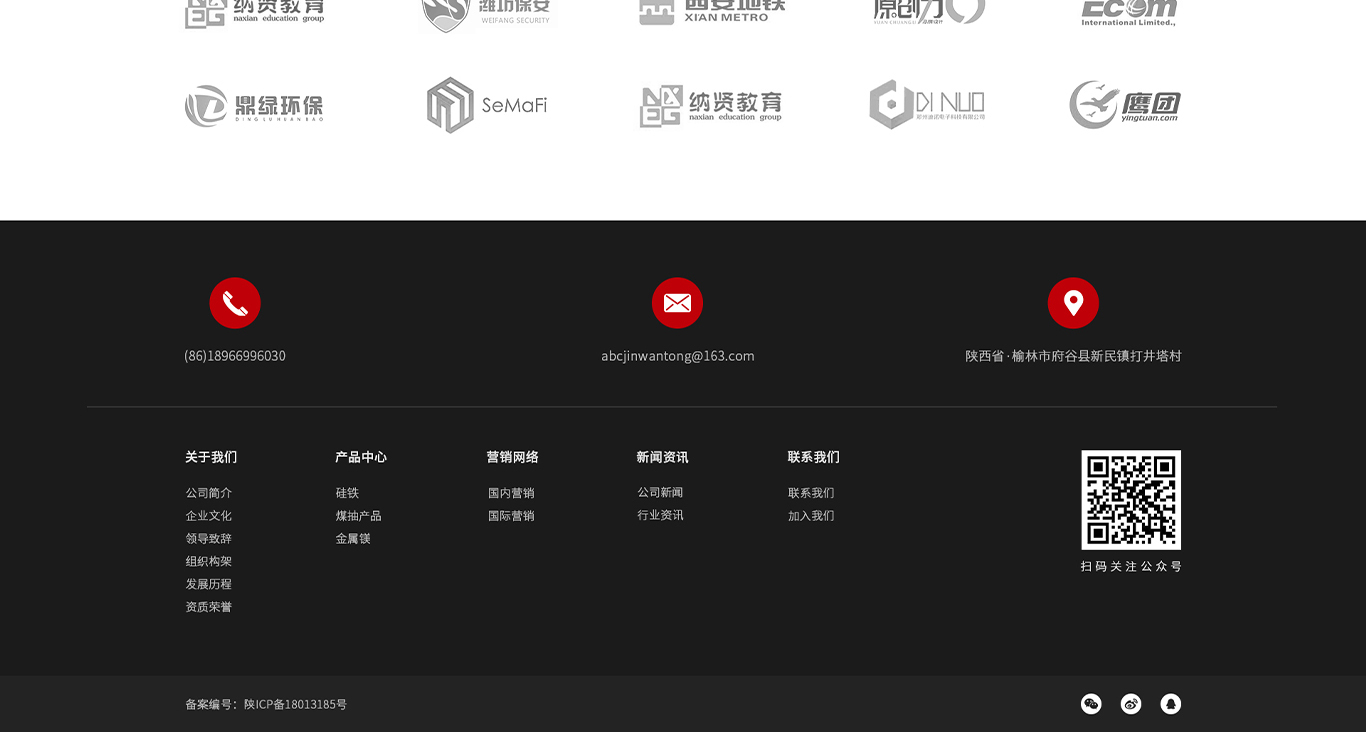Select the 硅铁 product link
Screen dimensions: 1366x732
(x=347, y=493)
